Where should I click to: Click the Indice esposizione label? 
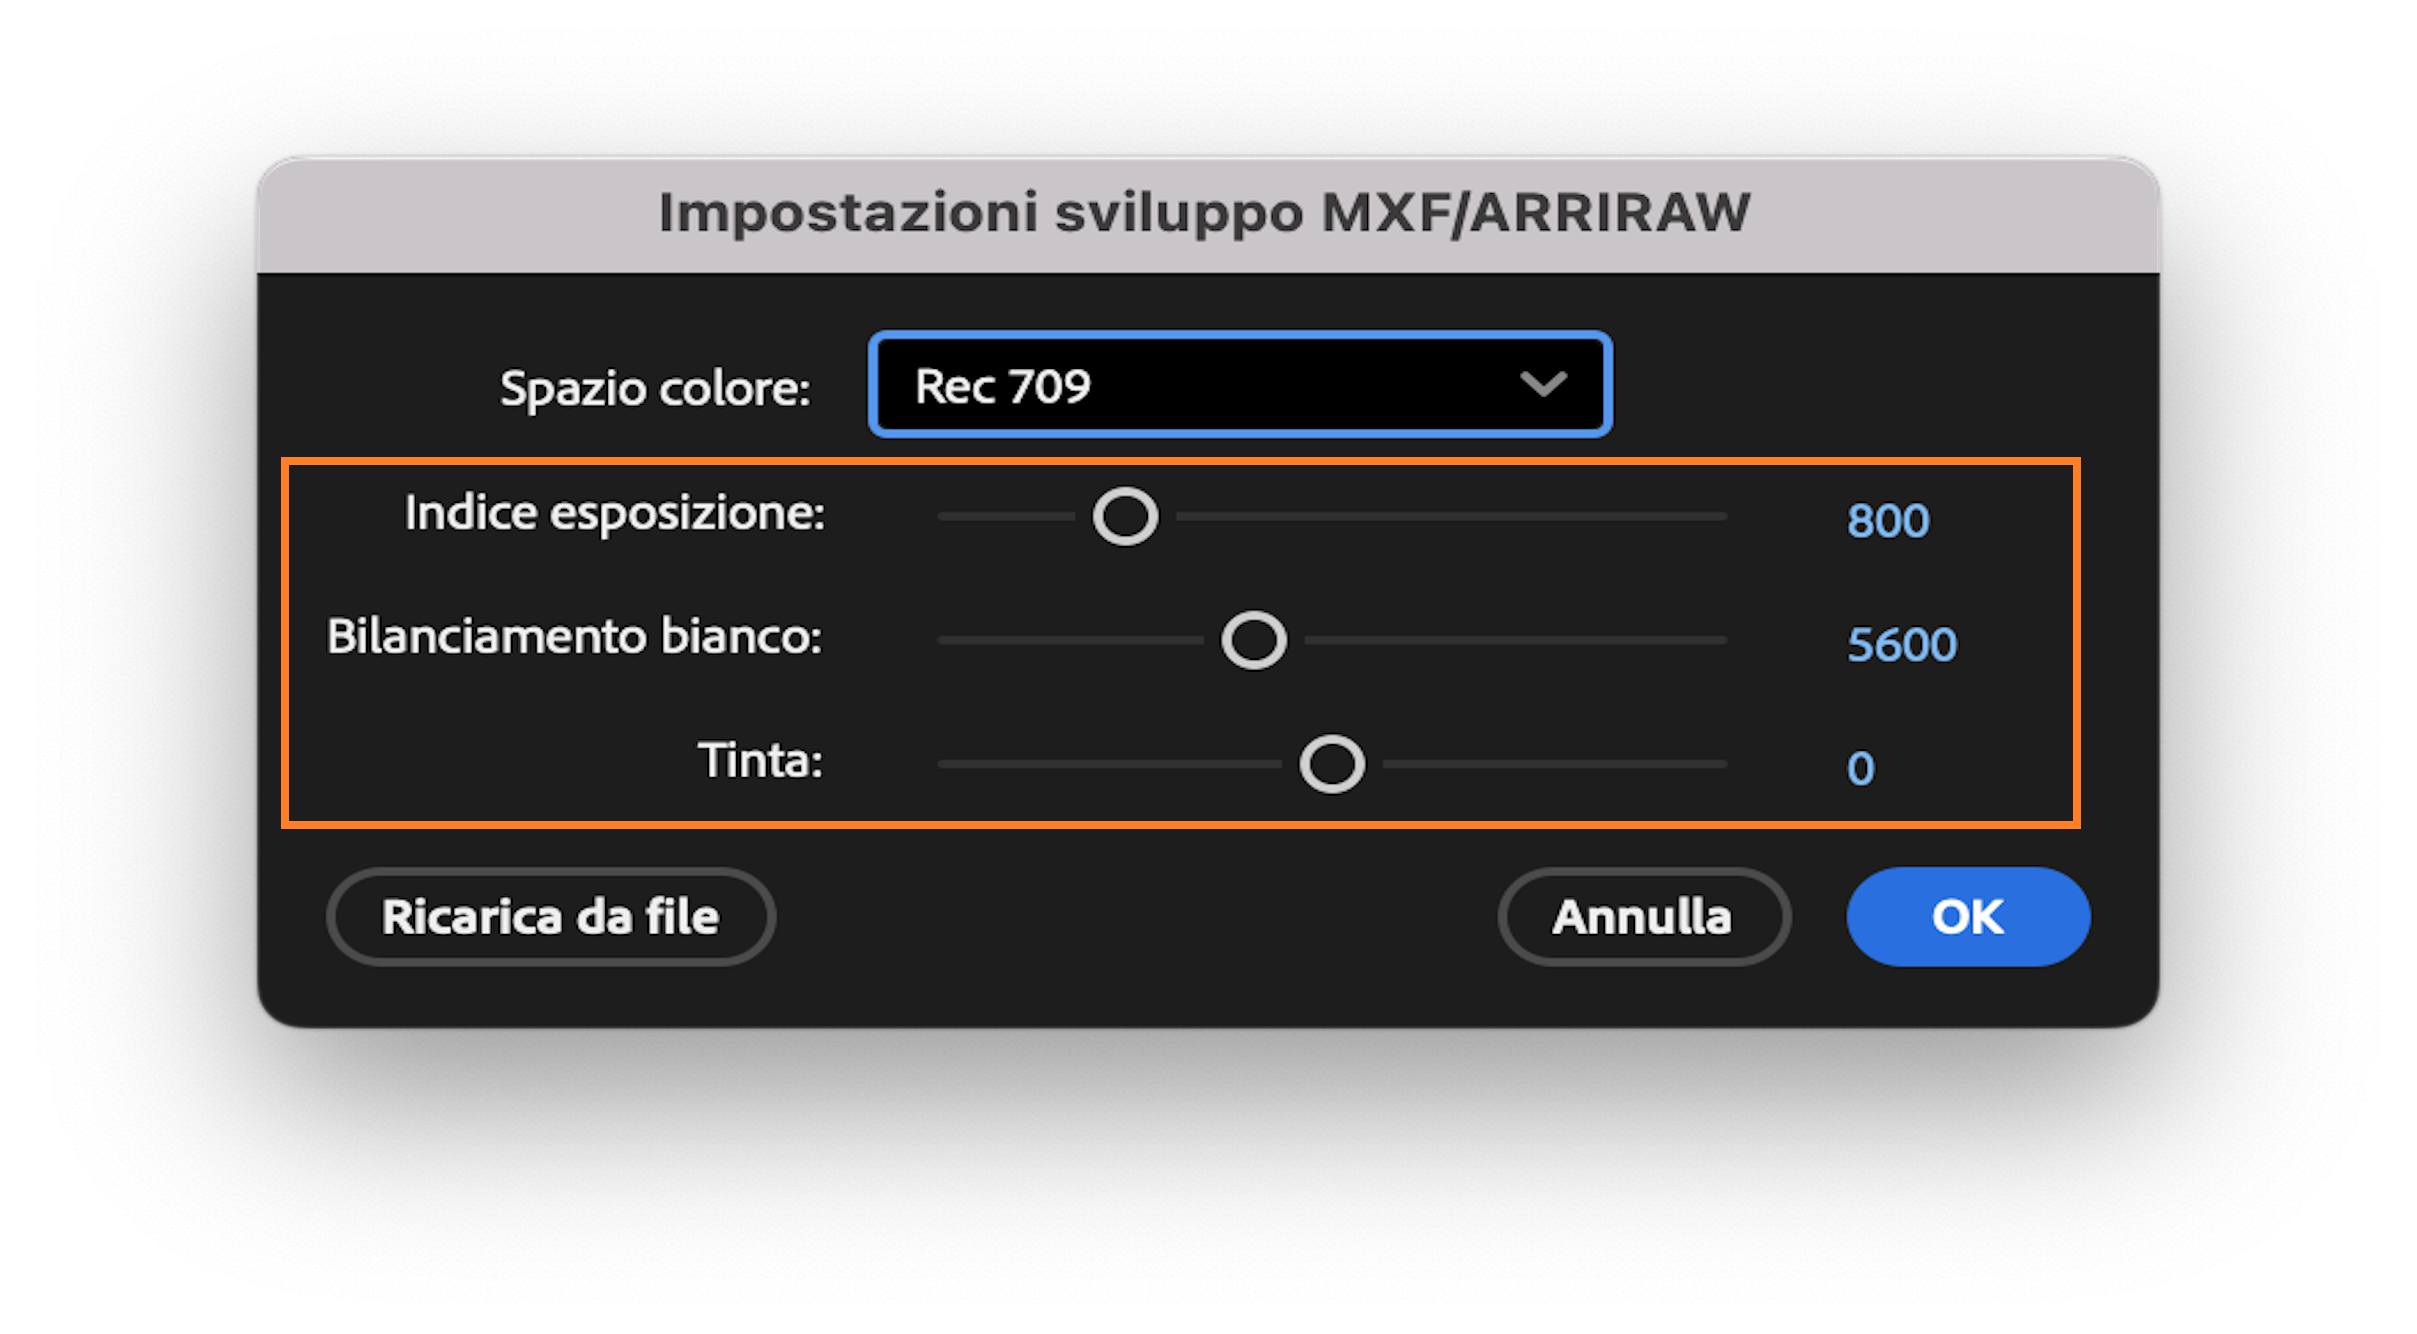click(613, 513)
